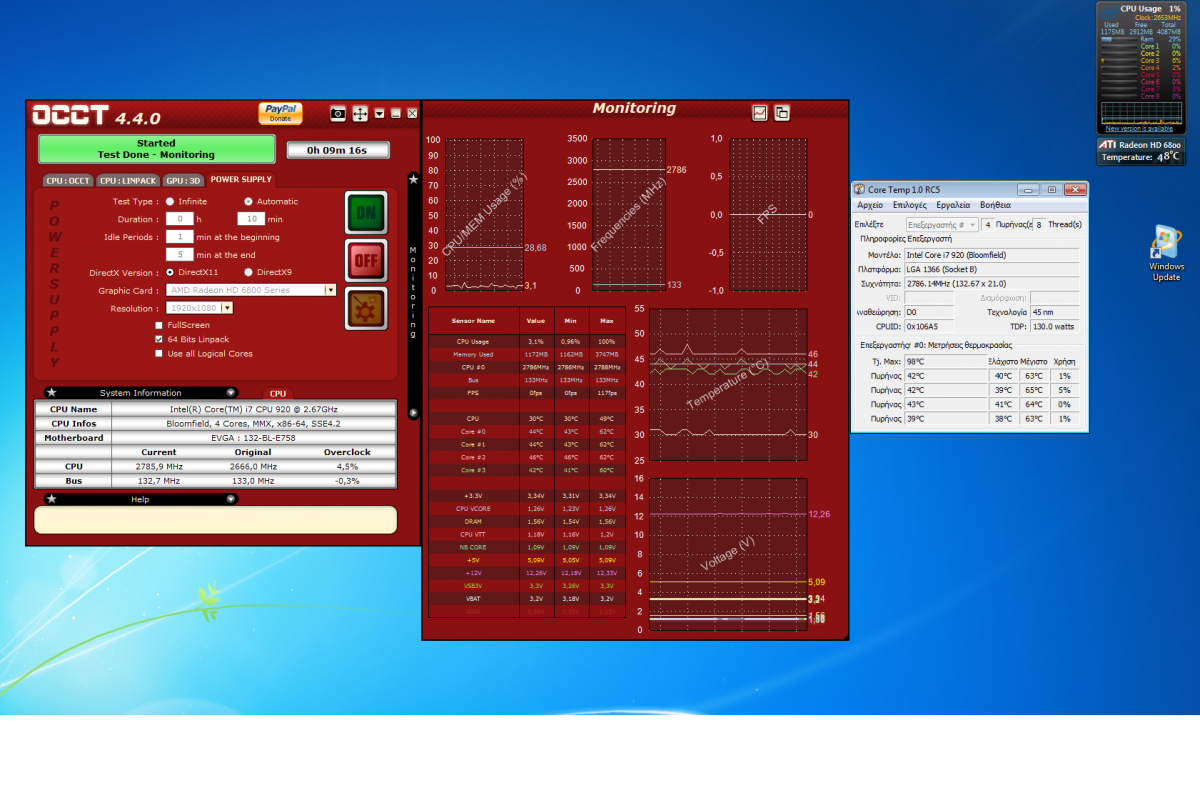Enable the FullScreen checkbox
1200x803 pixels.
point(159,325)
